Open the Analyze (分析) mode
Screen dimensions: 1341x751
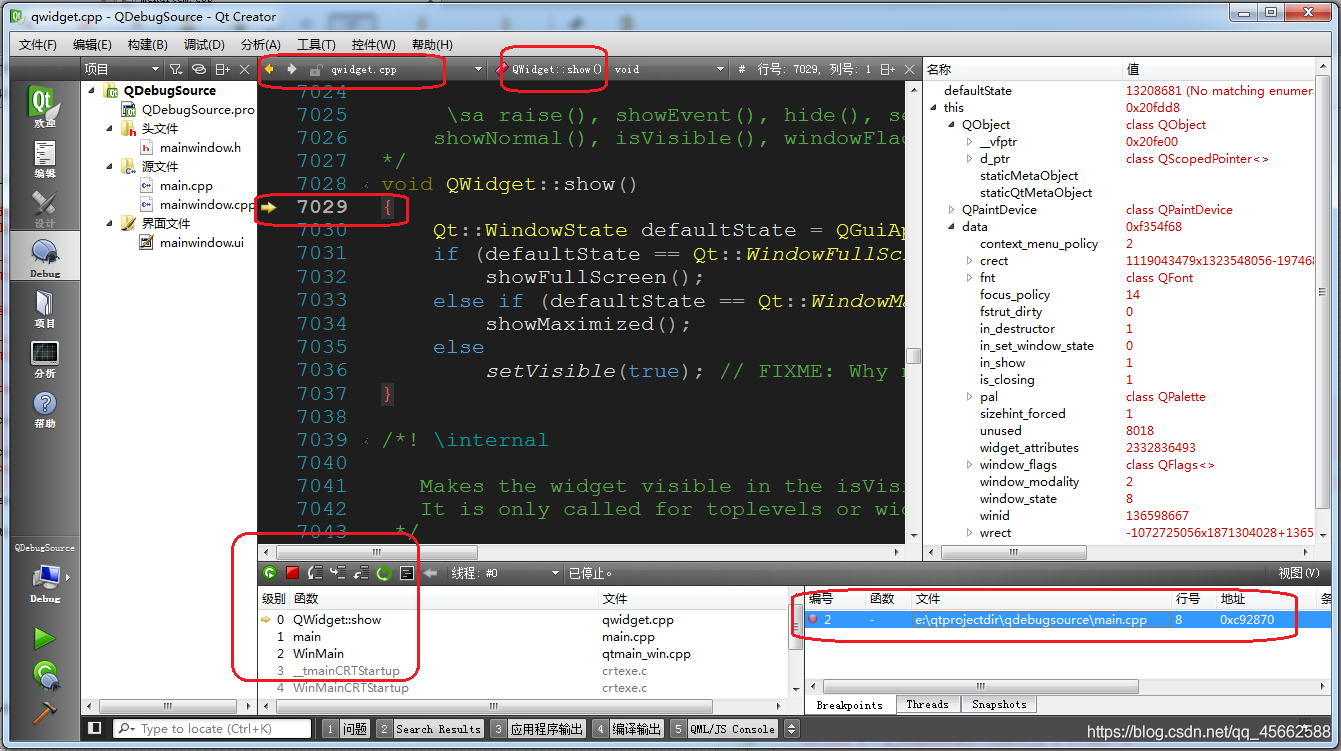pos(44,358)
